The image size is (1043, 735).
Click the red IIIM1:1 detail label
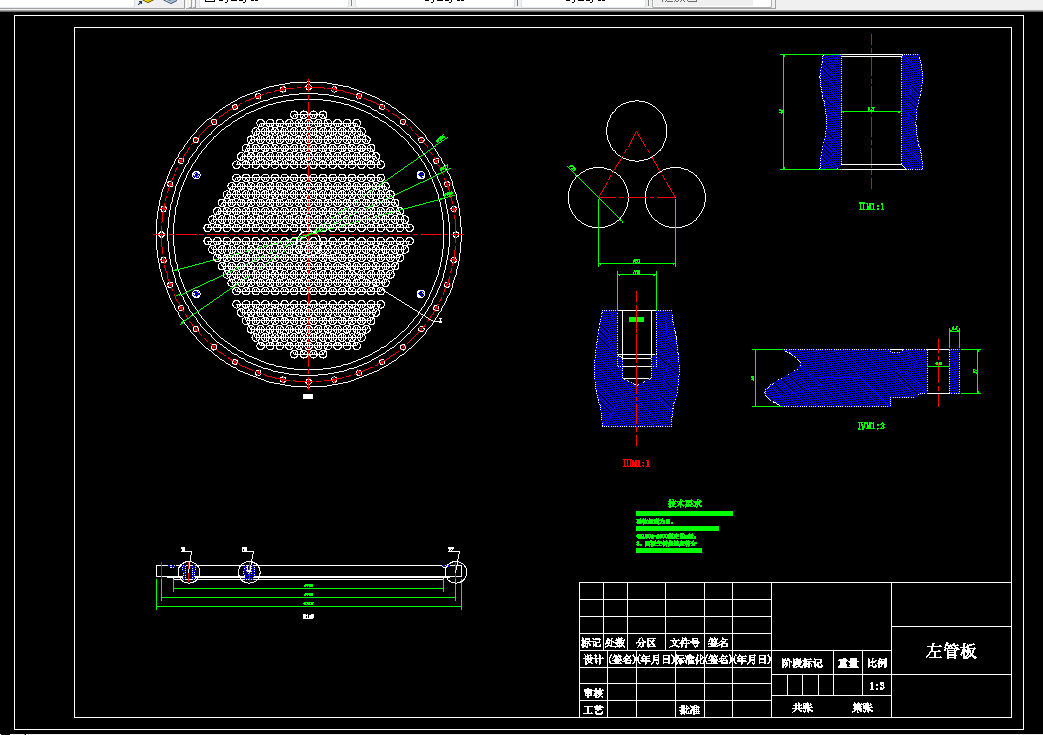point(636,463)
